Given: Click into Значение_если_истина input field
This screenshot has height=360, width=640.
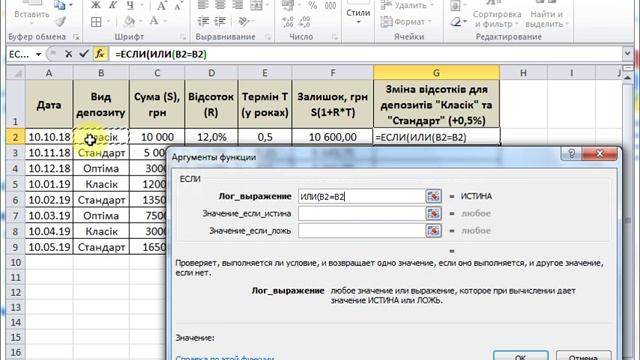Looking at the screenshot, I should 362,213.
